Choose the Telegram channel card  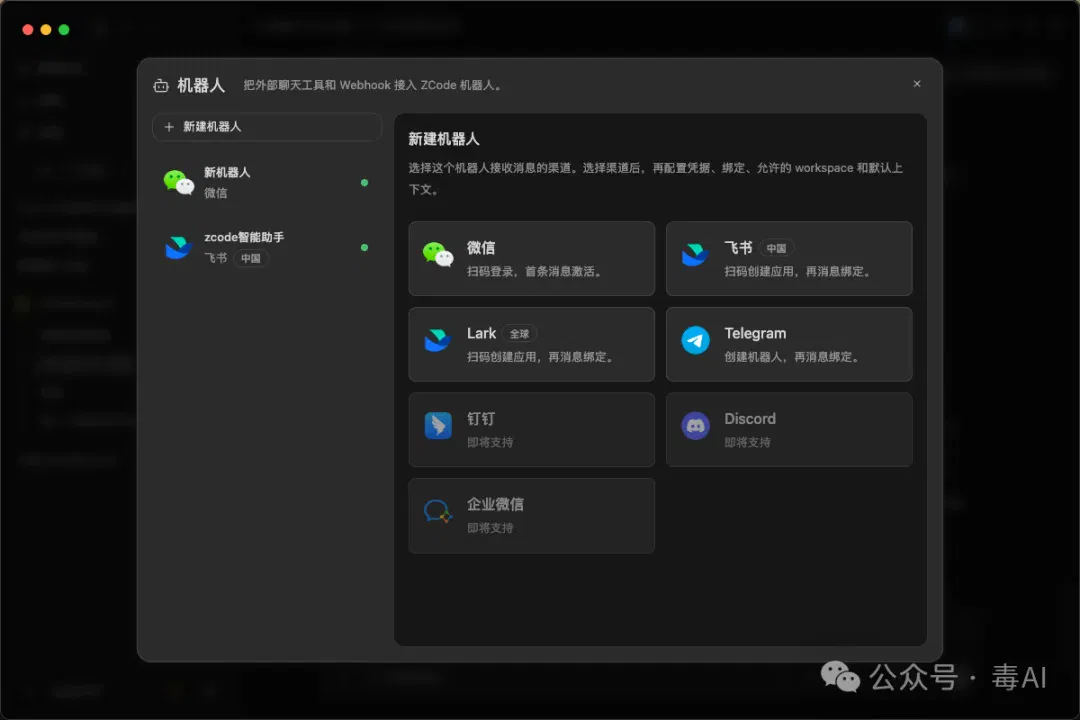point(789,344)
